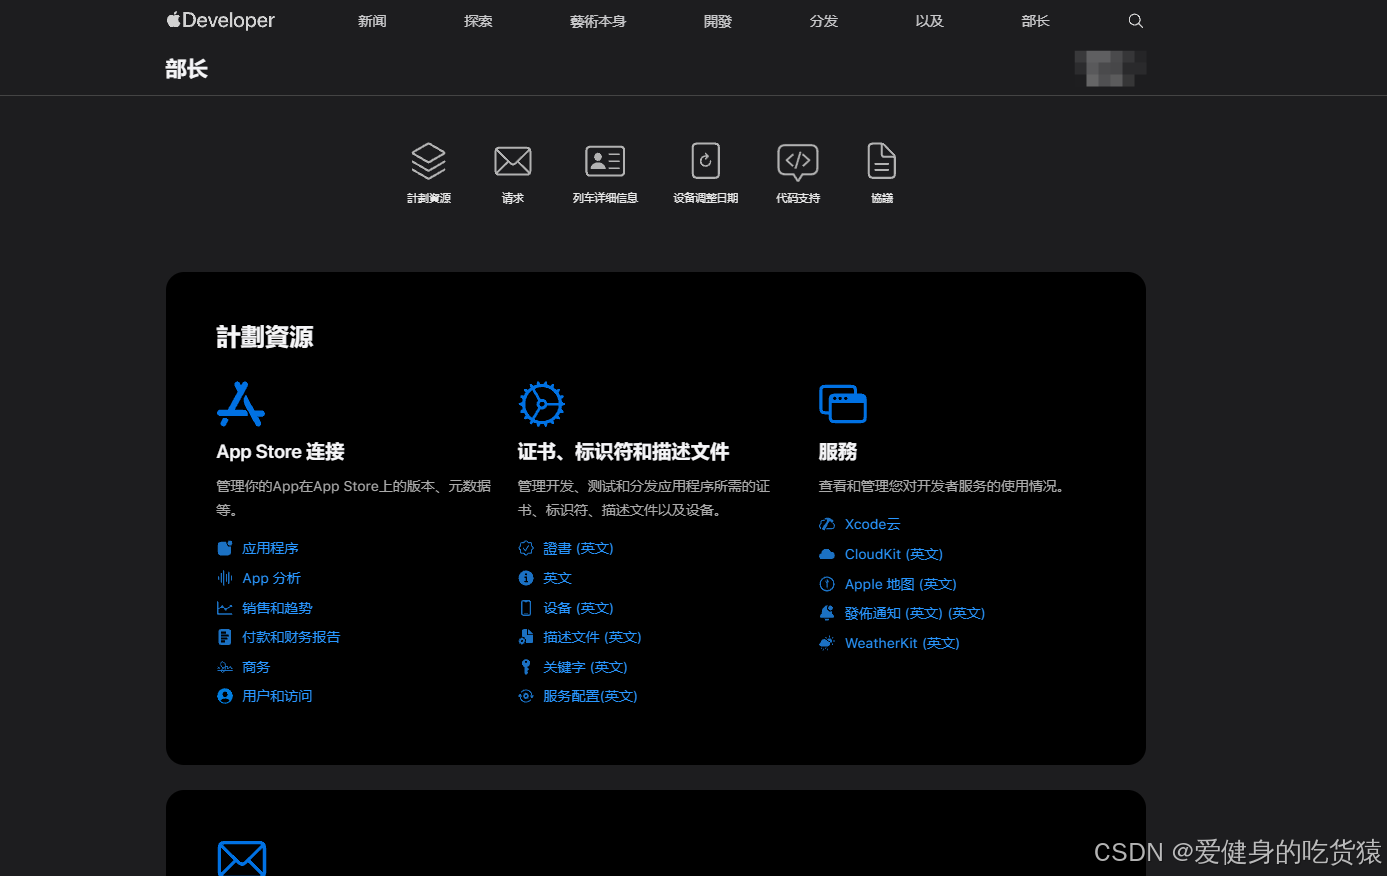Open the 代码支持 code bubble icon
This screenshot has width=1387, height=876.
798,162
